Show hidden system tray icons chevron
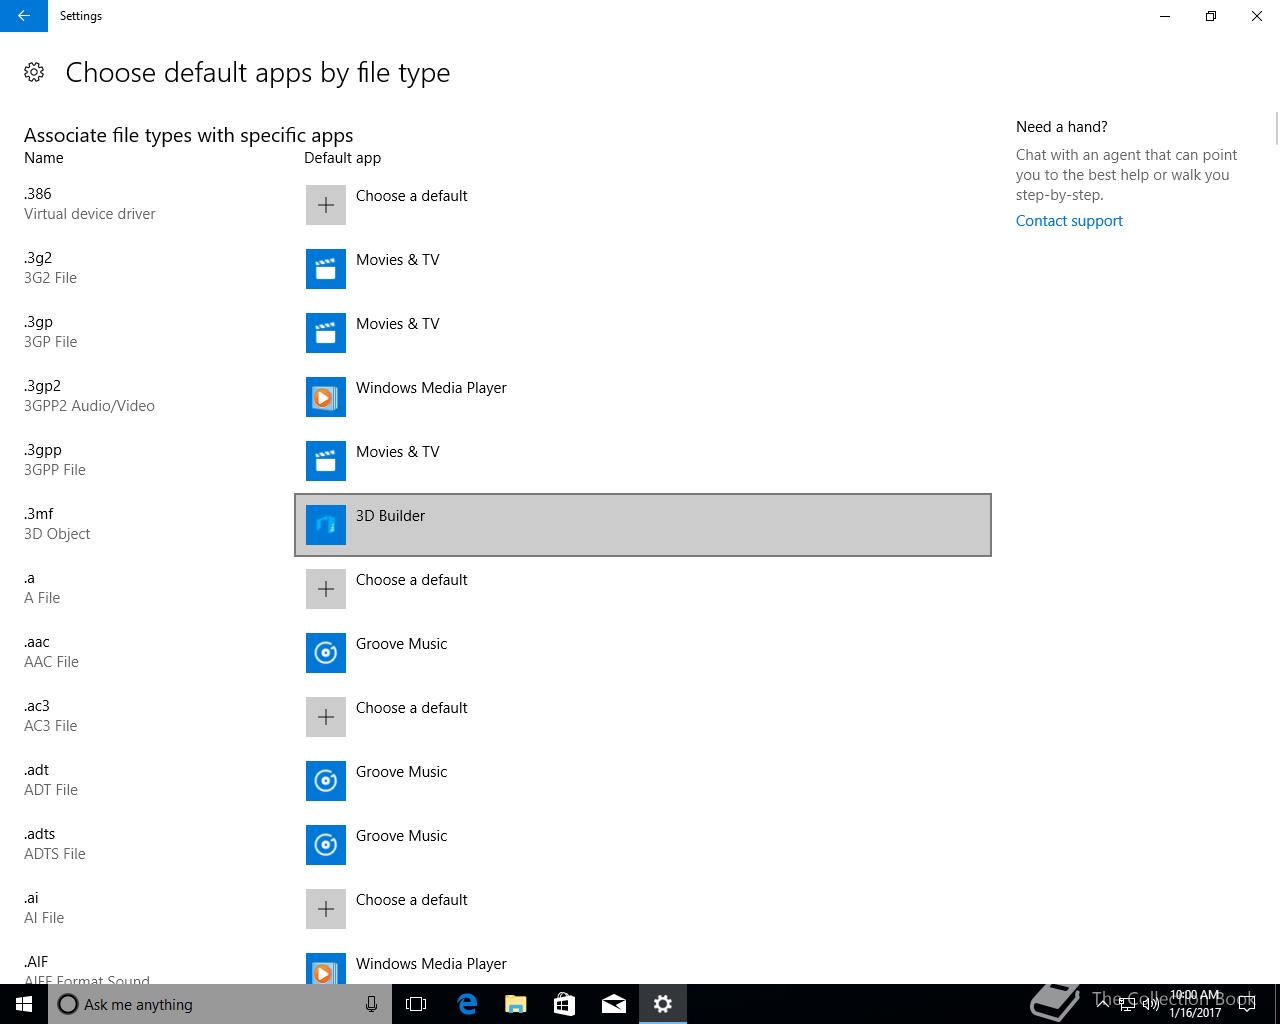The width and height of the screenshot is (1280, 1024). click(x=1103, y=1004)
